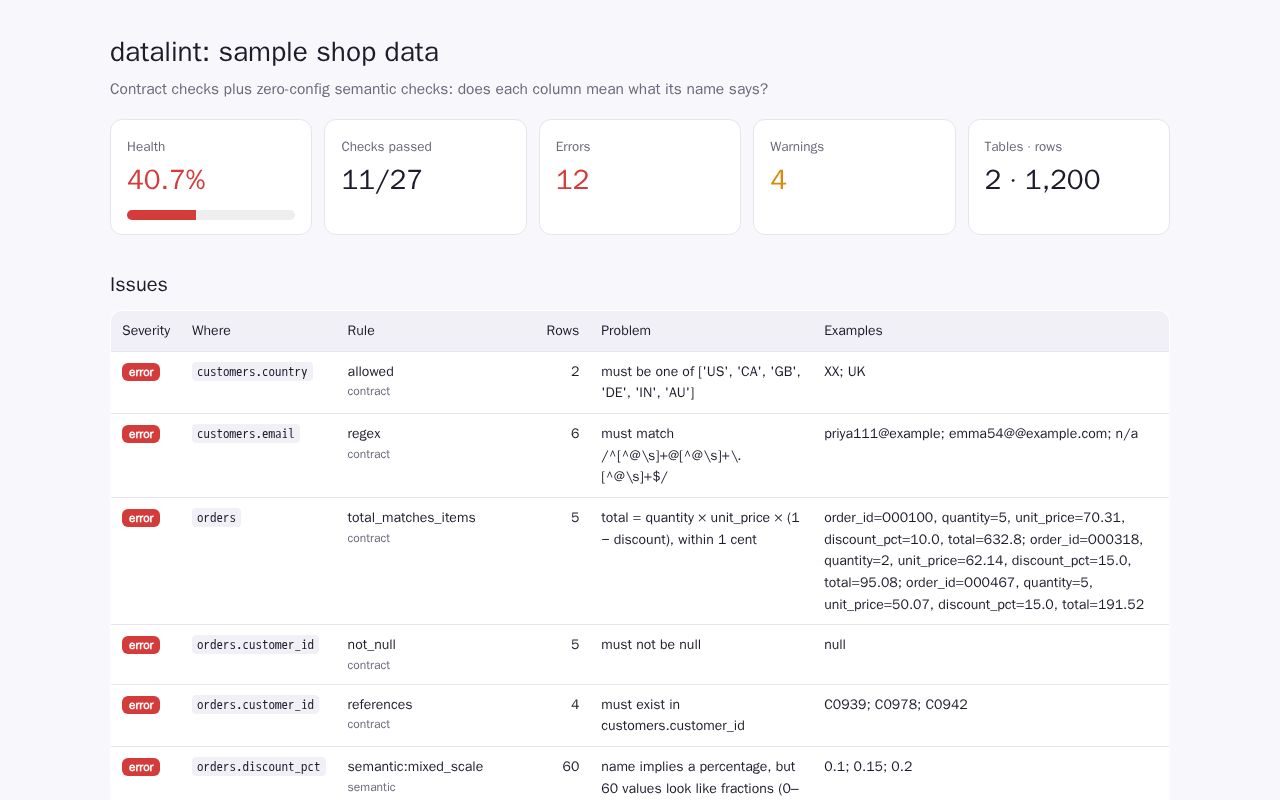Click example 'priya111@example; emma54@@example.com; n/a'
Image resolution: width=1280 pixels, height=800 pixels.
coord(981,434)
